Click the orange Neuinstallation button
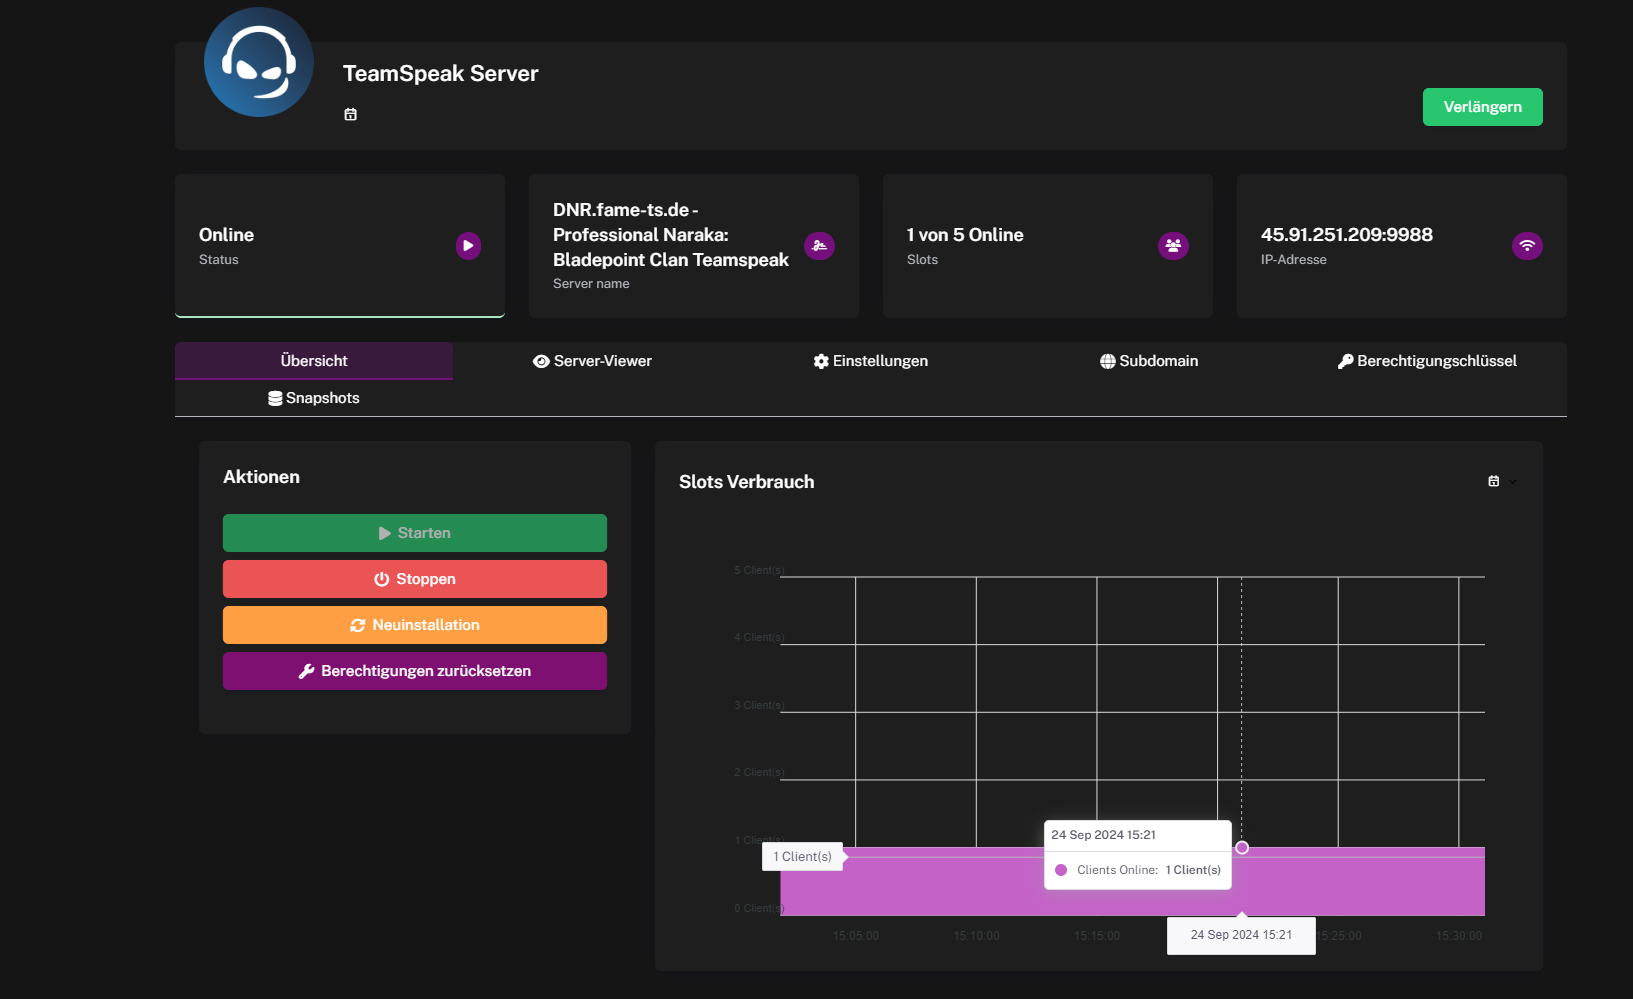The width and height of the screenshot is (1633, 999). pos(415,625)
